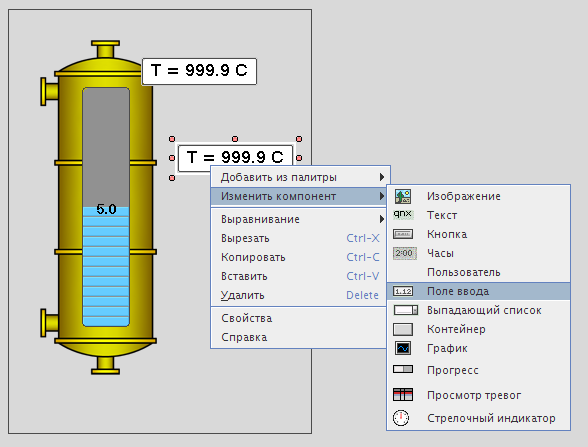Expand the Выравнивание submenu arrow
Viewport: 588px width, 447px height.
coord(381,219)
